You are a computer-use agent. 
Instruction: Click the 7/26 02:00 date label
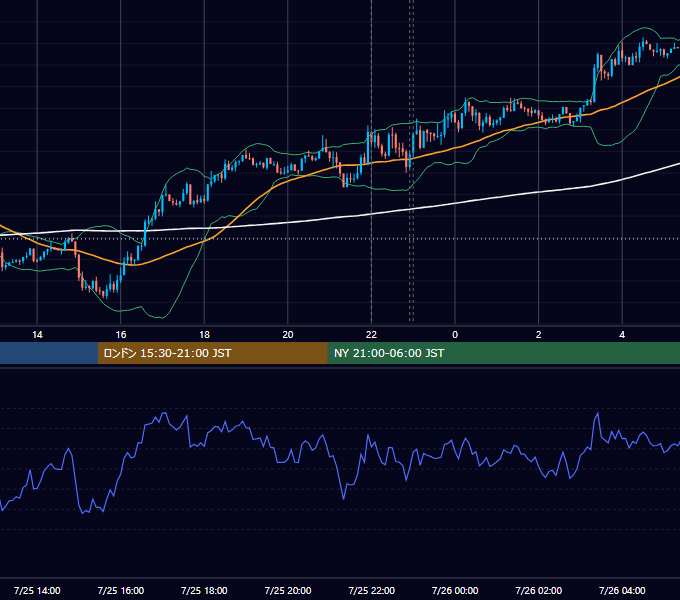[539, 590]
